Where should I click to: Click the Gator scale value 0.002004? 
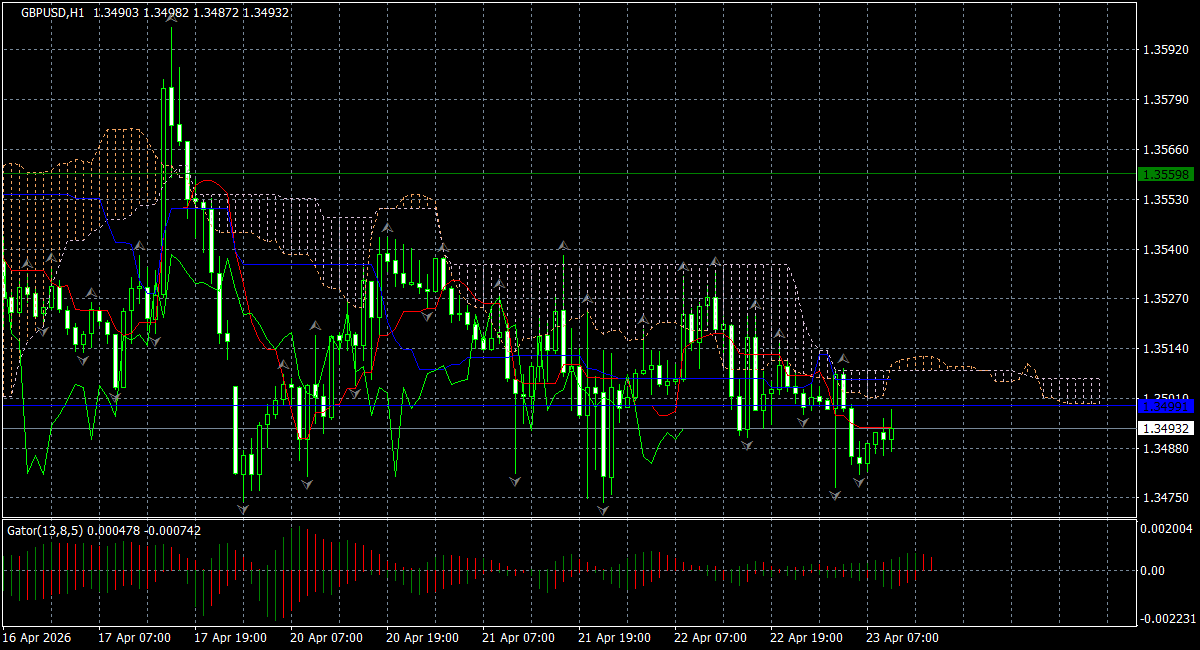pos(1168,528)
